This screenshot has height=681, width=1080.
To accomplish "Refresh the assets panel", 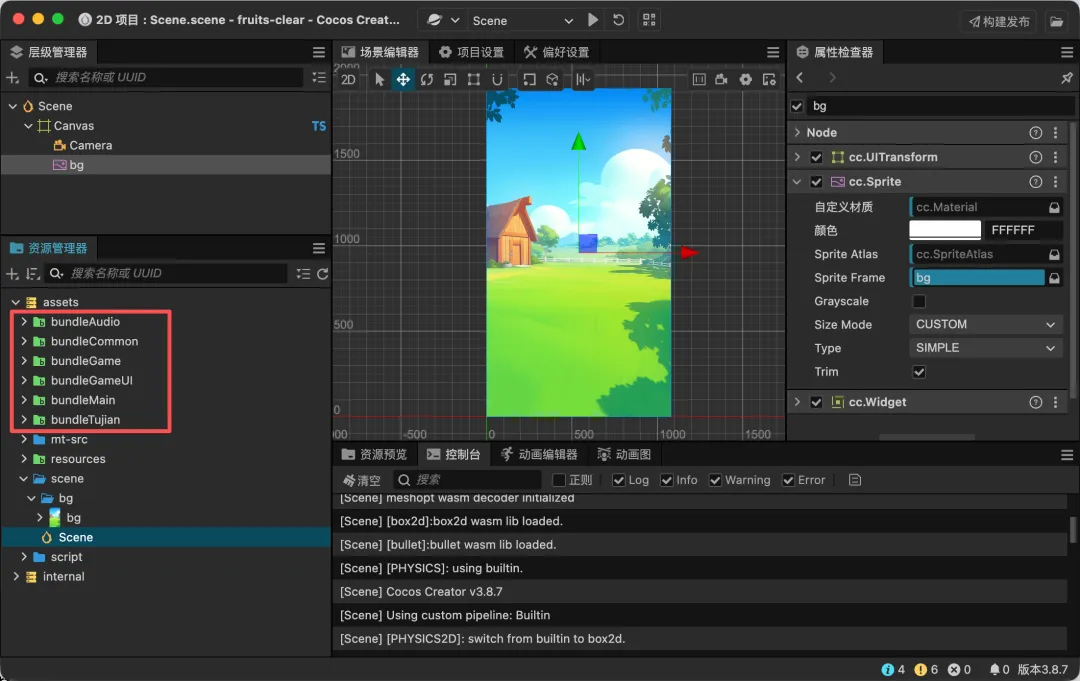I will pyautogui.click(x=322, y=273).
